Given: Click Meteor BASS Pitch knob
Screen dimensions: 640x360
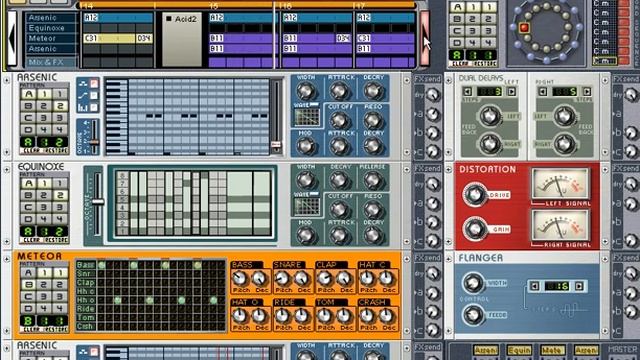Looking at the screenshot, I should point(240,278).
